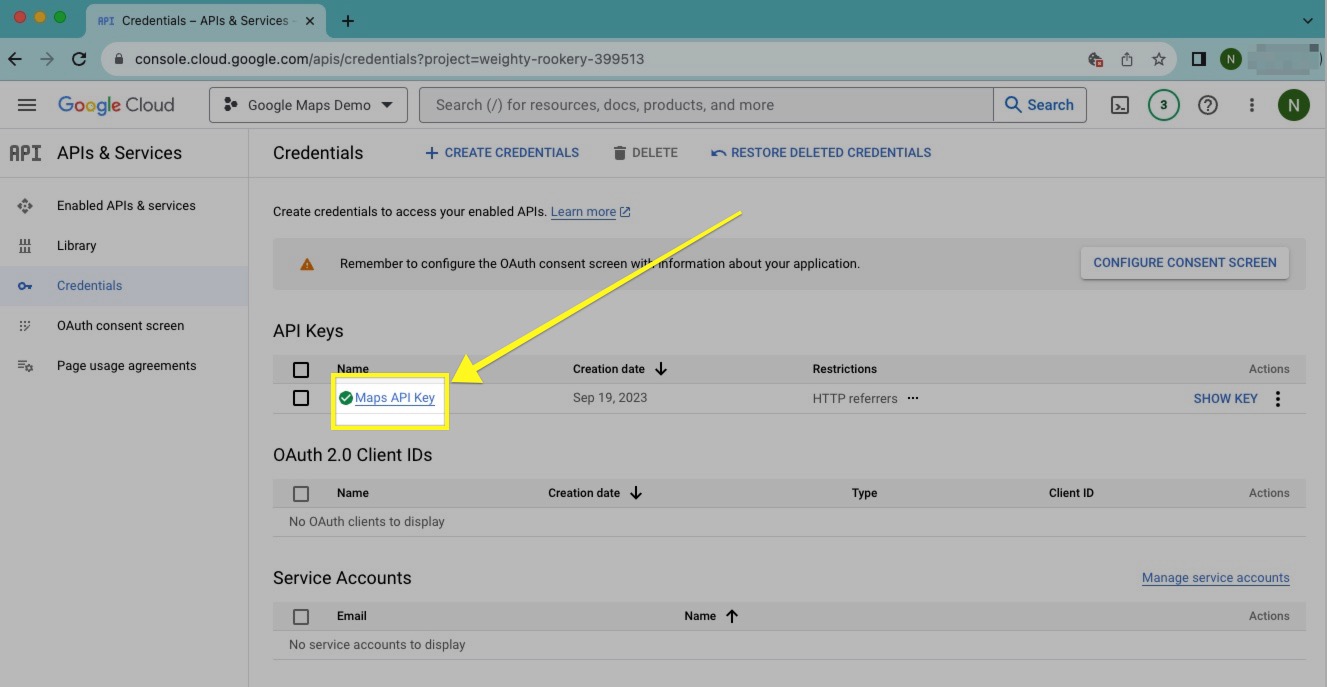Open notifications badge showing 3
Image resolution: width=1327 pixels, height=687 pixels.
pos(1163,105)
